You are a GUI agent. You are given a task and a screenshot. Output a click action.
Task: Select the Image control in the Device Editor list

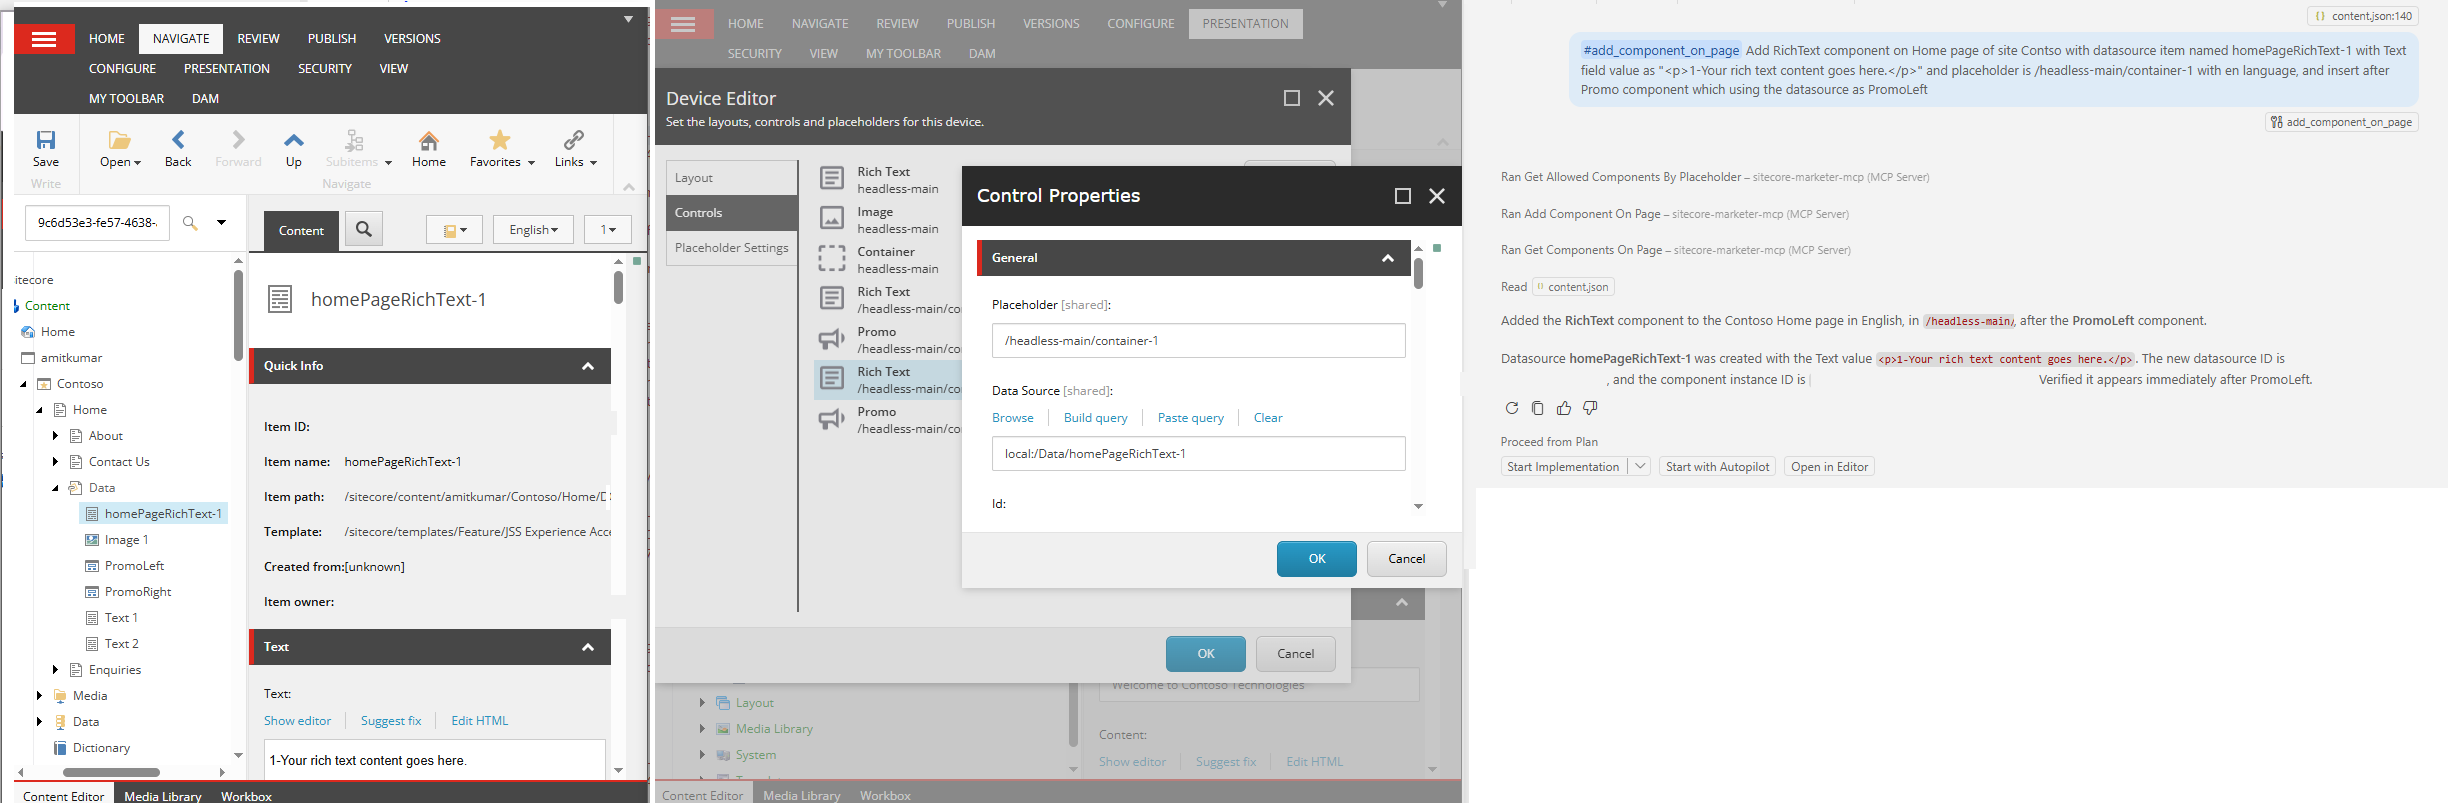888,220
